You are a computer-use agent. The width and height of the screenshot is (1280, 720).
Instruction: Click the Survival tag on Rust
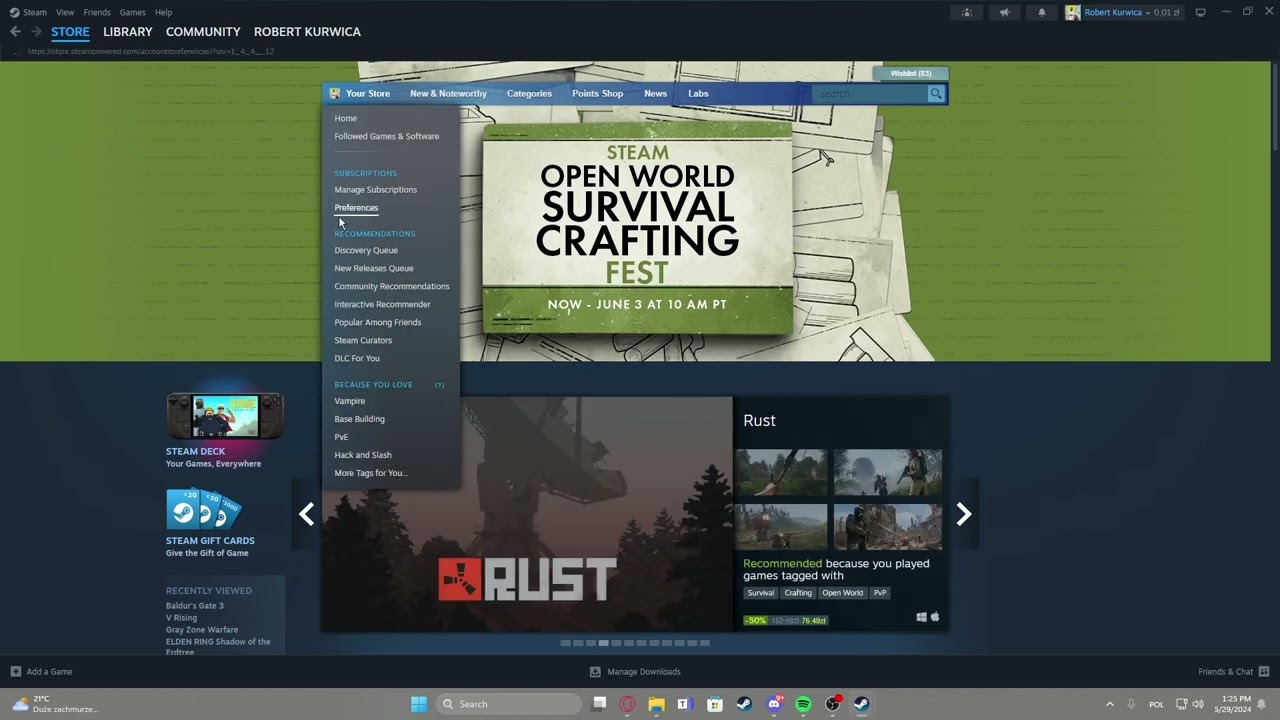(760, 593)
